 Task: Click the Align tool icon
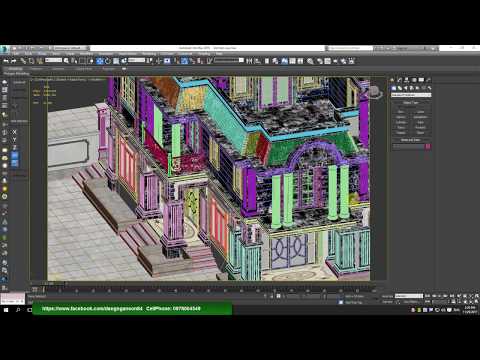257,61
